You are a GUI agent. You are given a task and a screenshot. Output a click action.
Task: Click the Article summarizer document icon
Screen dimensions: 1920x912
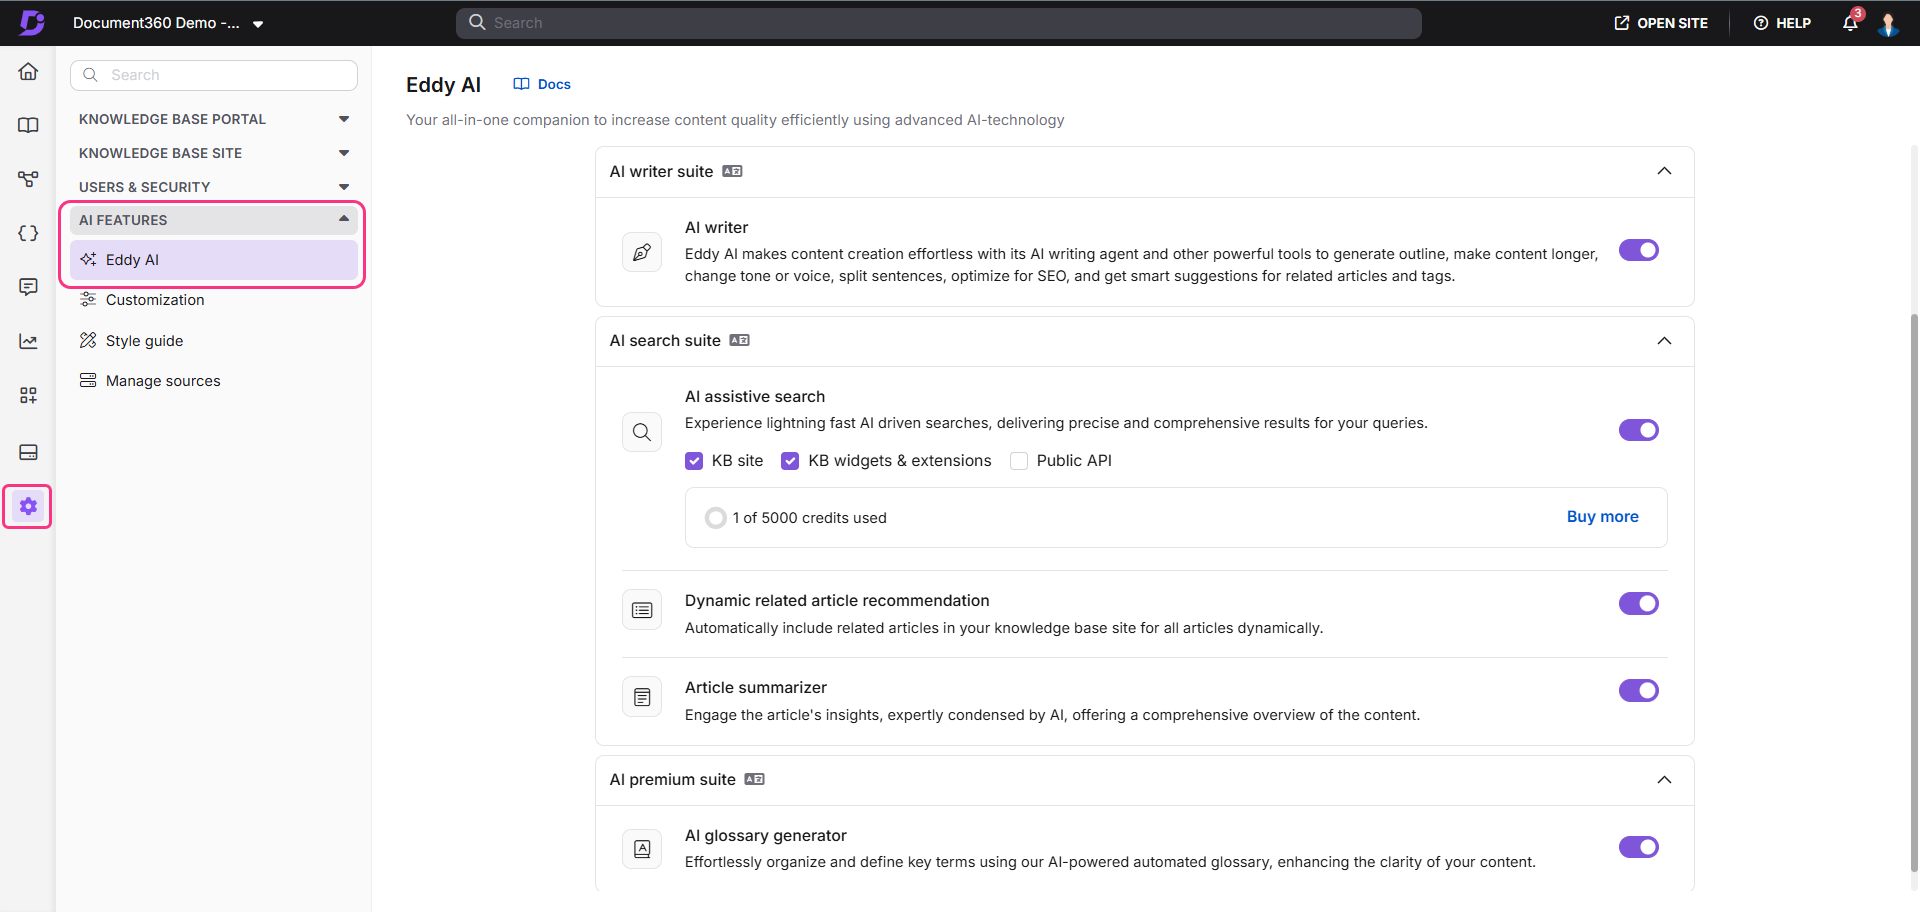coord(642,697)
